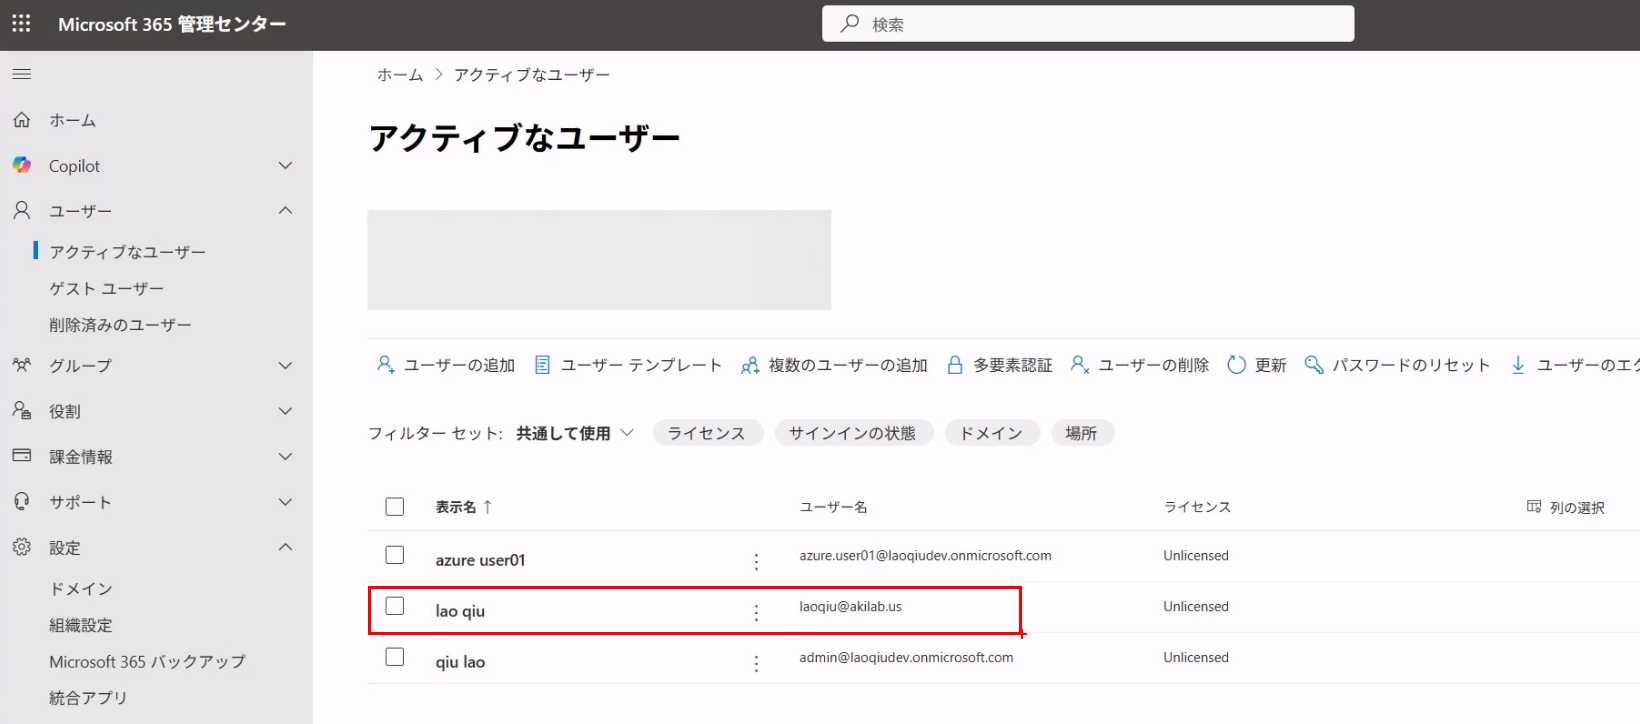1640x724 pixels.
Task: Click the search box at top
Action: pos(1088,24)
